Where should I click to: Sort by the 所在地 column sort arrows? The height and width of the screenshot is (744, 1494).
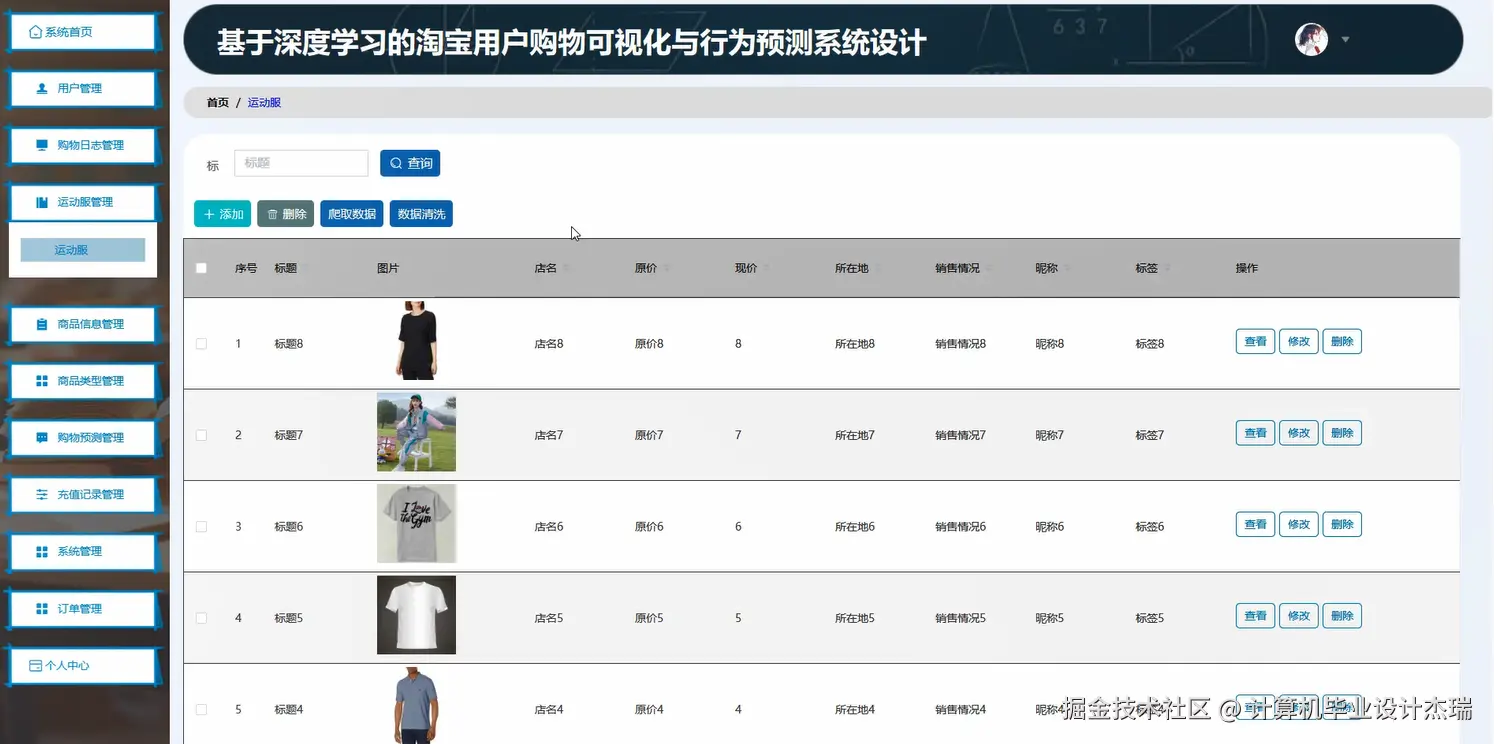coord(879,268)
